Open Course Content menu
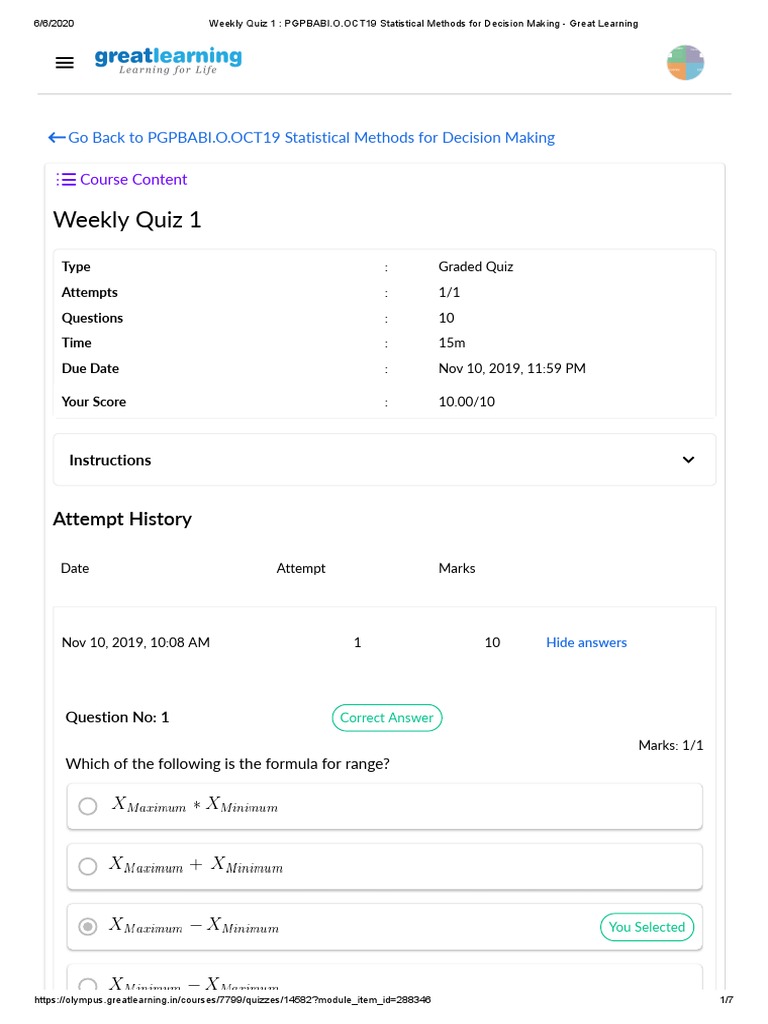The width and height of the screenshot is (768, 1024). click(x=133, y=180)
